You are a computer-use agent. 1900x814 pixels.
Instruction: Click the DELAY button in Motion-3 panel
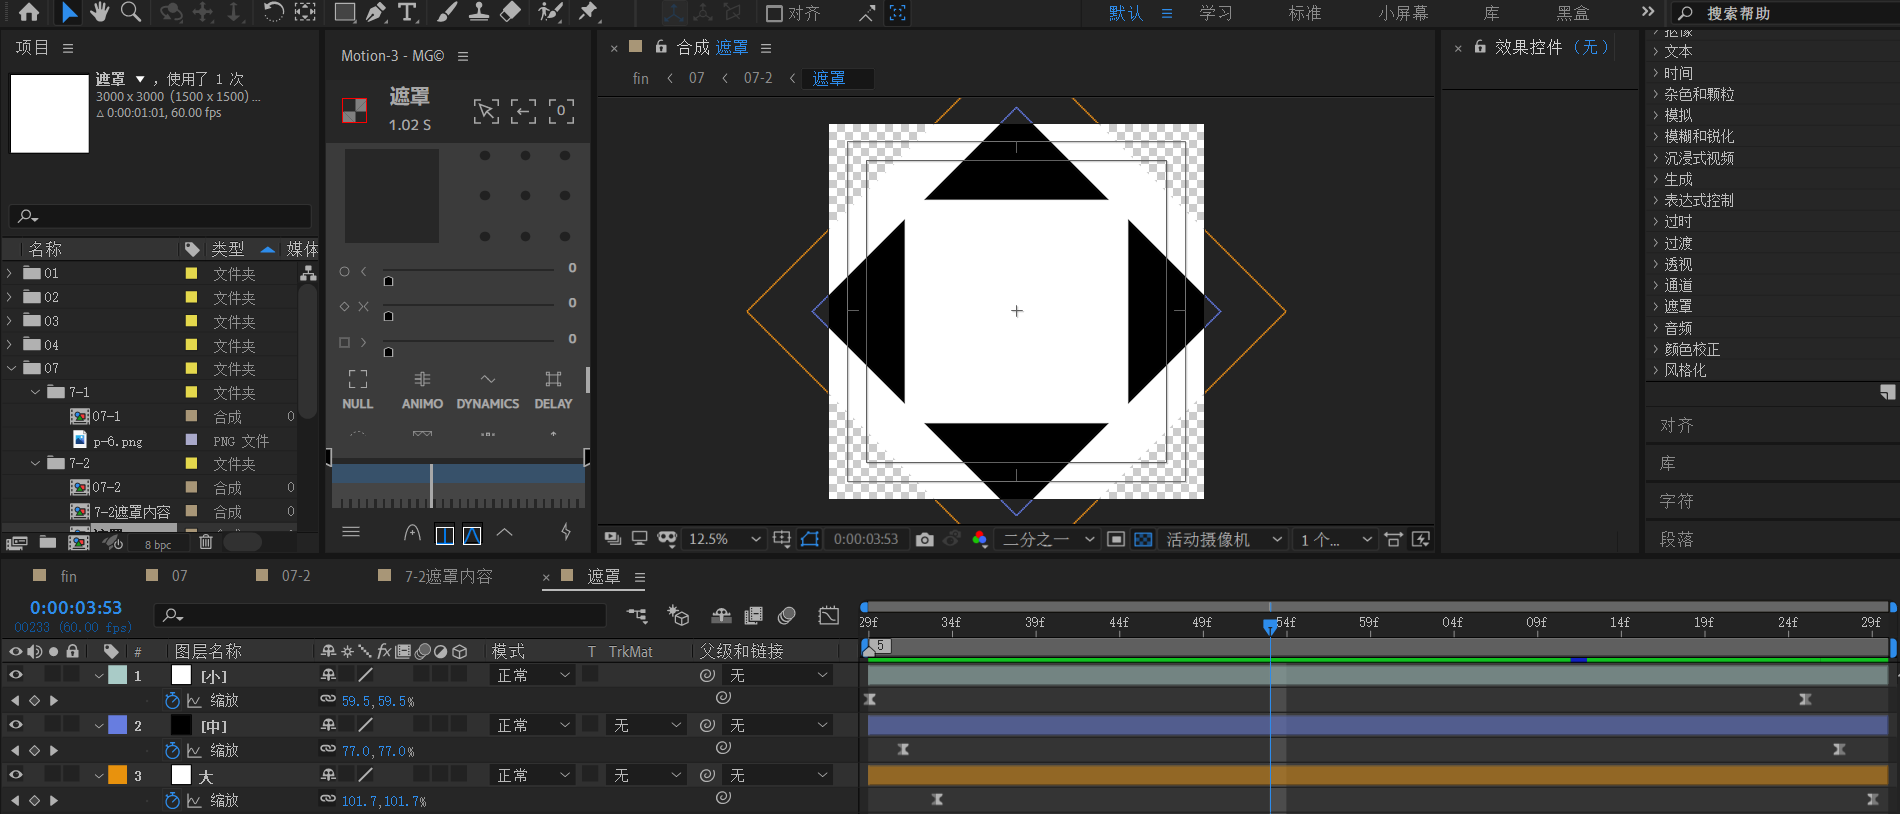point(553,390)
